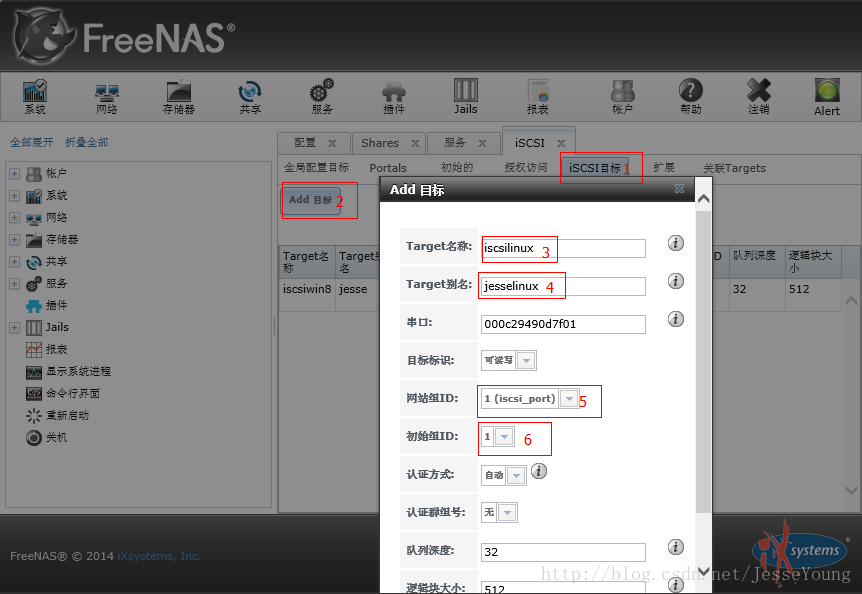Open the 网站组ID dropdown
862x594 pixels.
569,399
